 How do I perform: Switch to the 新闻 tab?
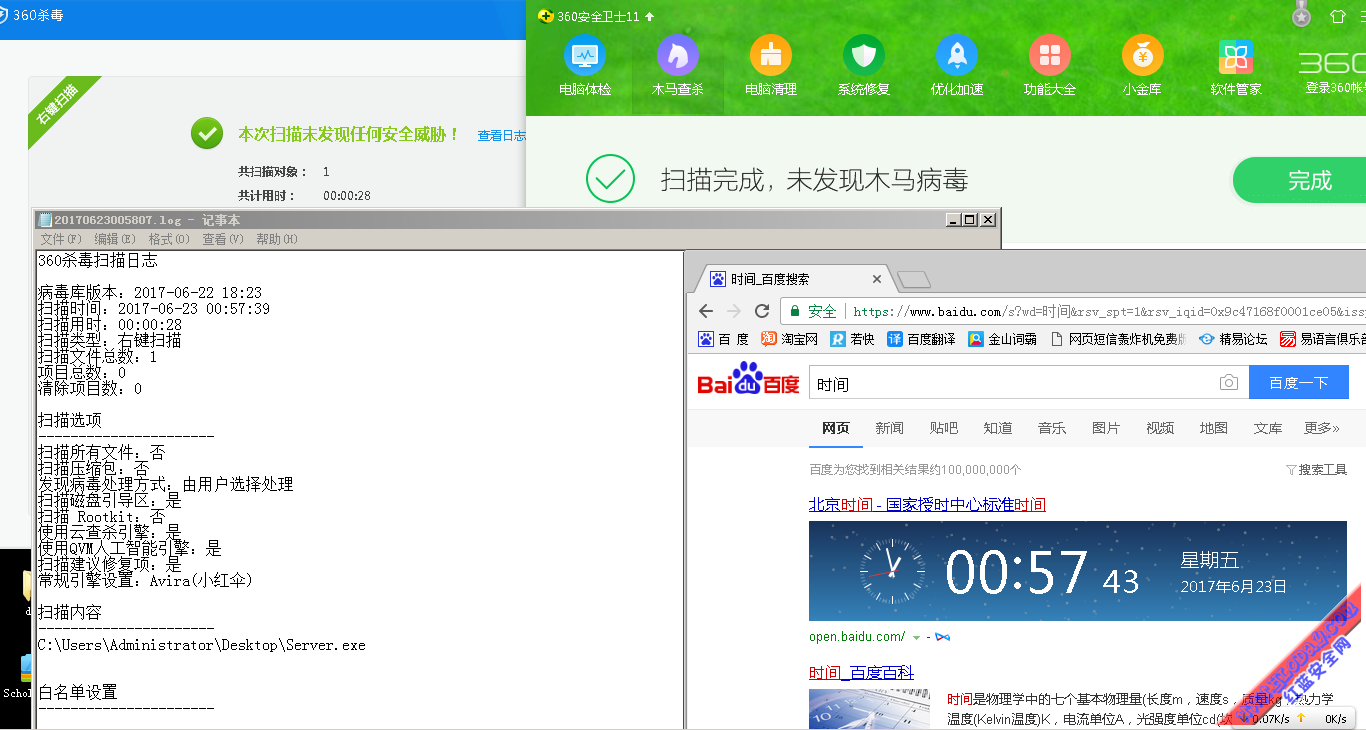pos(889,428)
